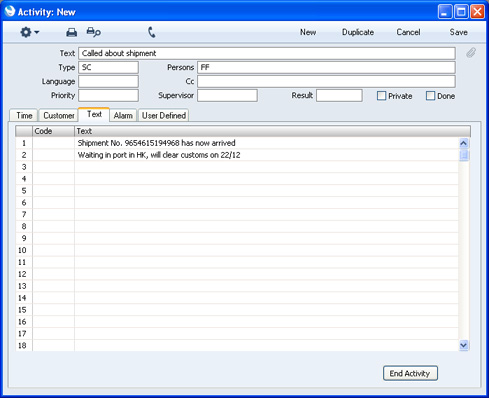Click the header Text field 'Called about shipment'
Screen dimensions: 489x398
click(267, 53)
